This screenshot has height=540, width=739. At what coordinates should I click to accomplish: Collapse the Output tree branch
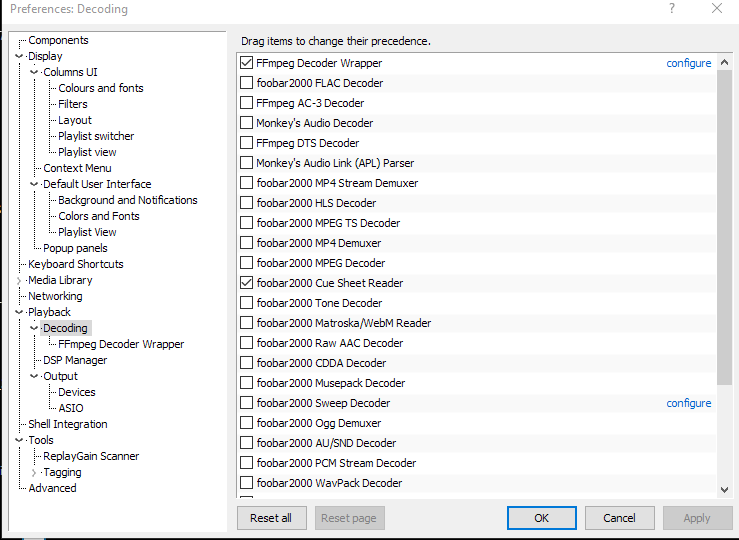(x=34, y=376)
